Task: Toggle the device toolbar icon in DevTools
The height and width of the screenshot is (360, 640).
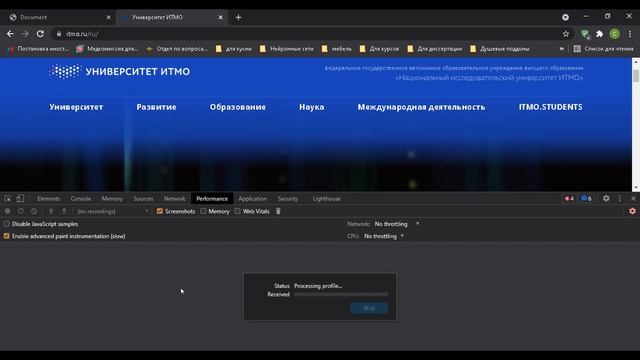Action: 20,198
